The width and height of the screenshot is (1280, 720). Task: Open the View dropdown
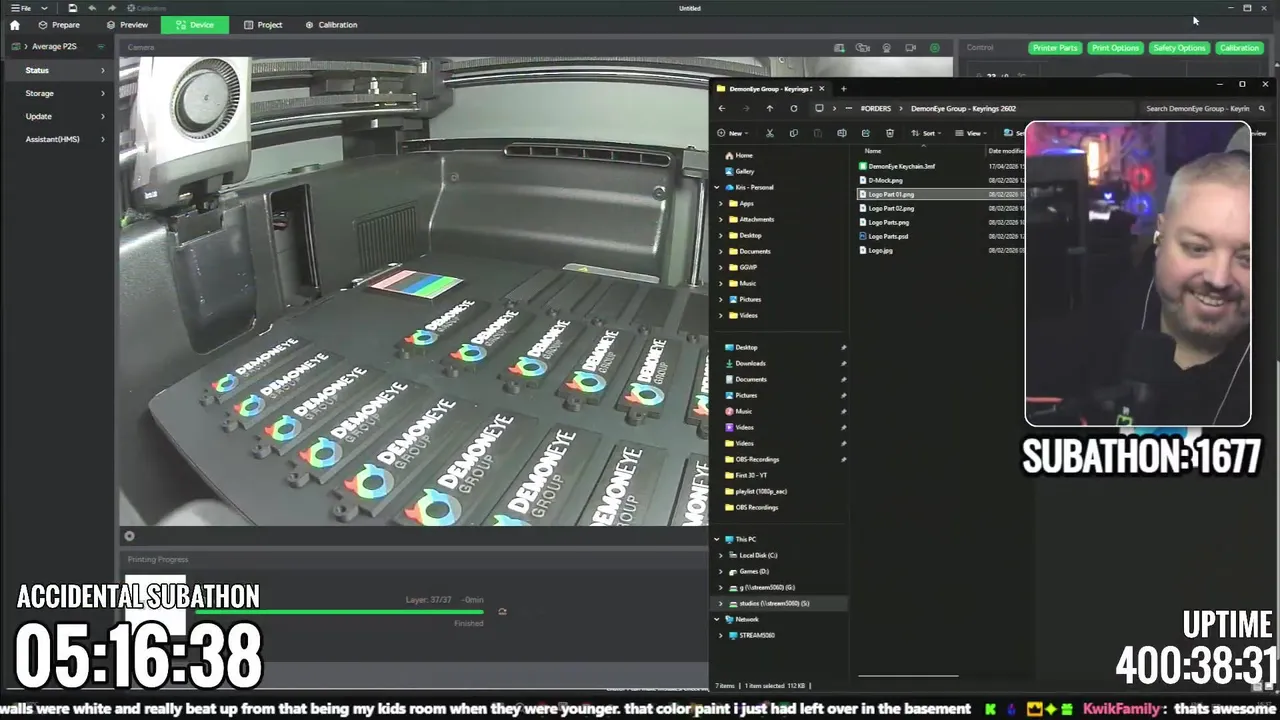(972, 133)
